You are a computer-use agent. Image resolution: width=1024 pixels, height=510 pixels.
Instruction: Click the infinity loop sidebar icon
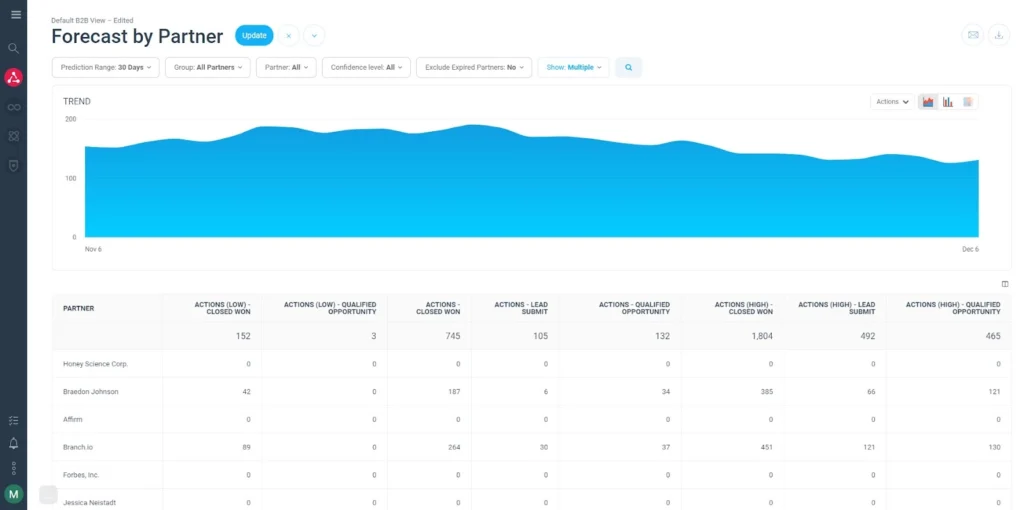click(14, 107)
